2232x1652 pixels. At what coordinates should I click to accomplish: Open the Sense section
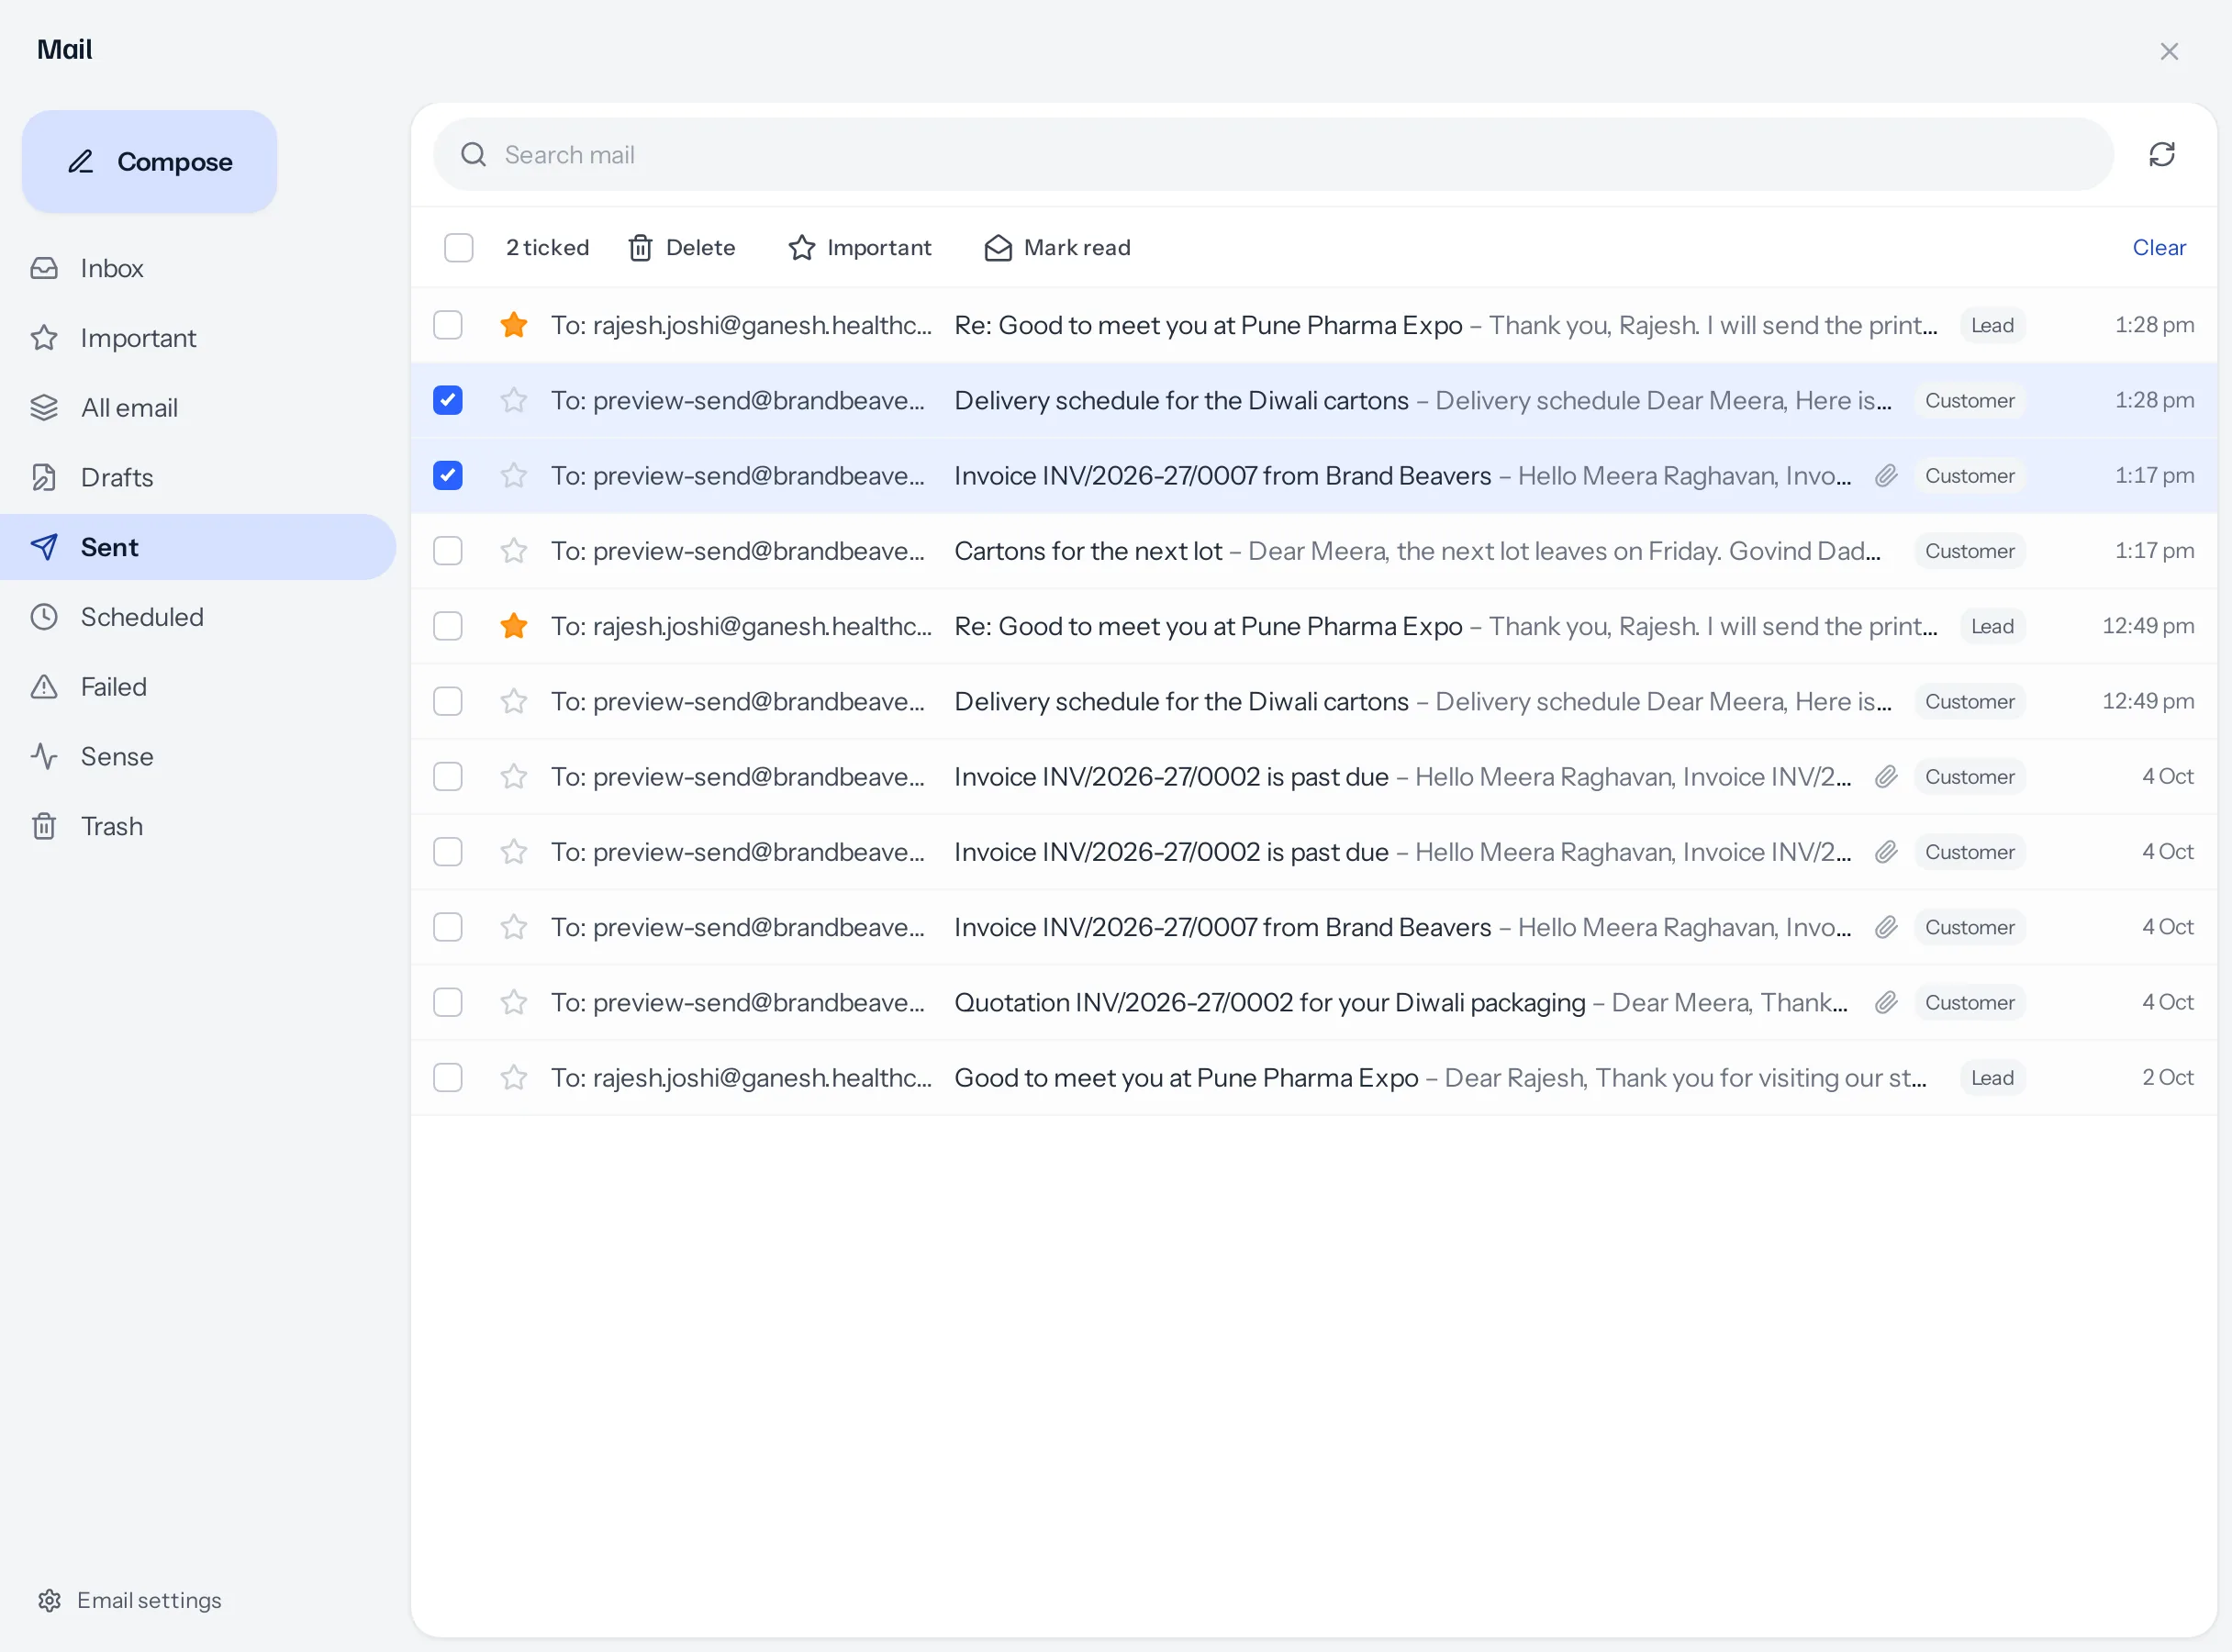click(x=198, y=756)
